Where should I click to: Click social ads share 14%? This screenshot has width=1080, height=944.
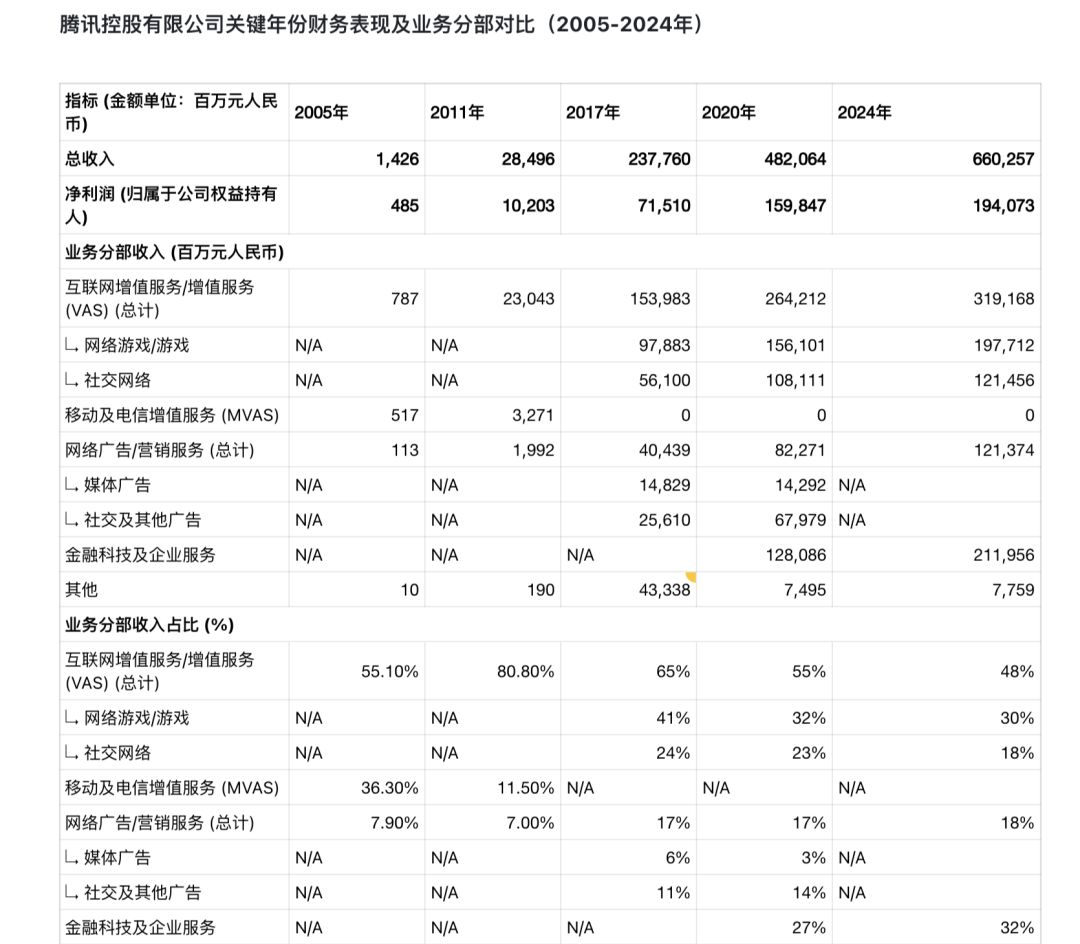click(x=809, y=893)
